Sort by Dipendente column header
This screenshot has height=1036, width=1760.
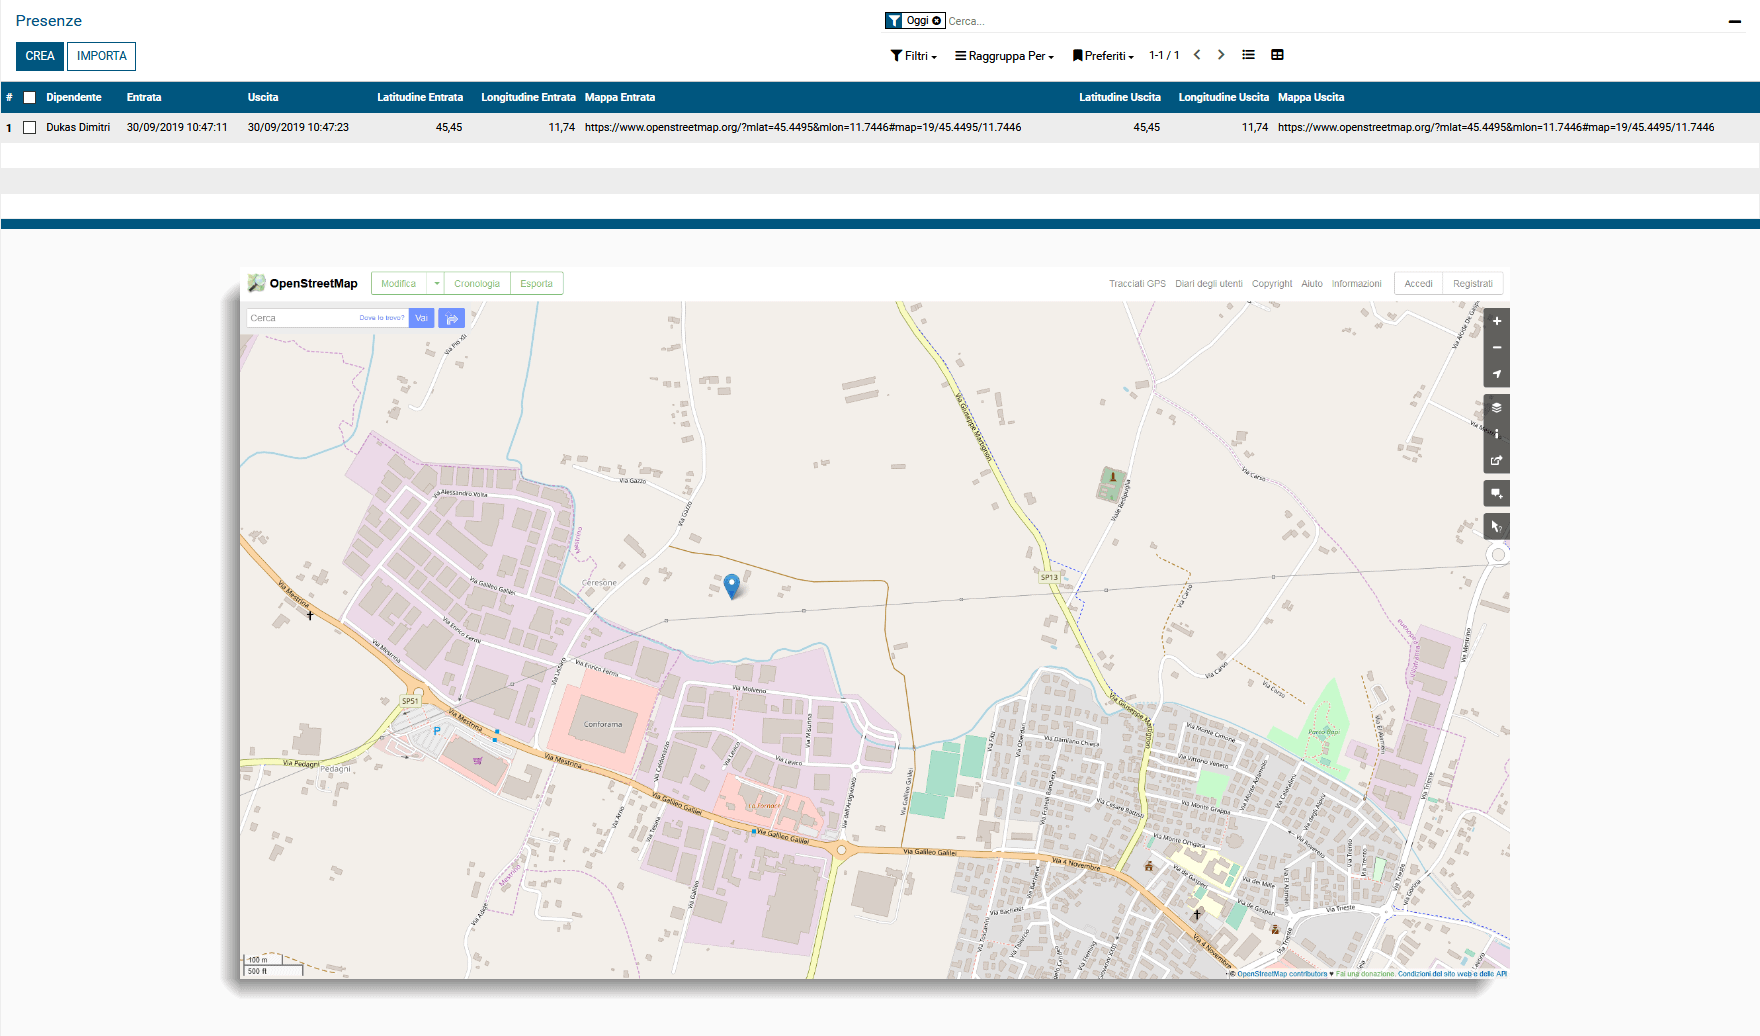point(74,98)
